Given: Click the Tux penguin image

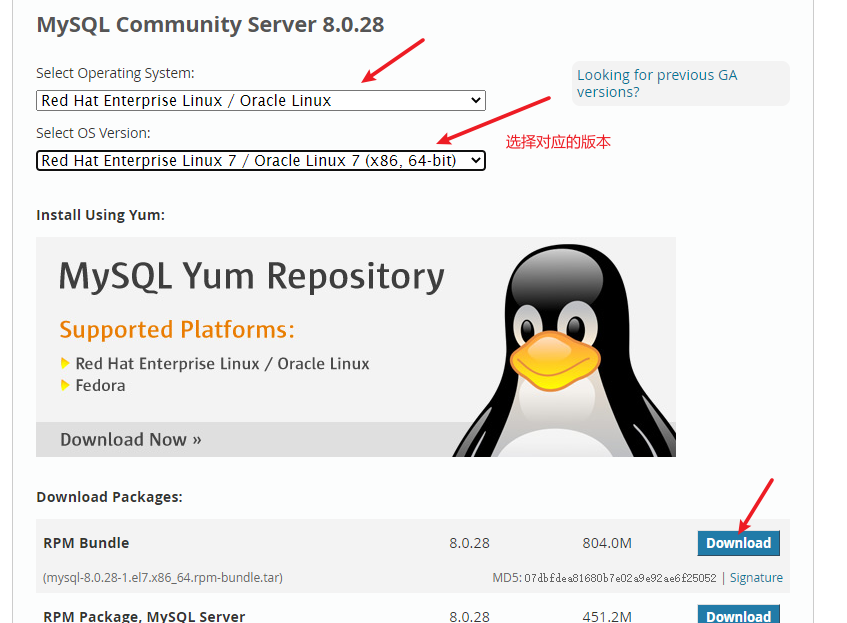Looking at the screenshot, I should click(564, 350).
